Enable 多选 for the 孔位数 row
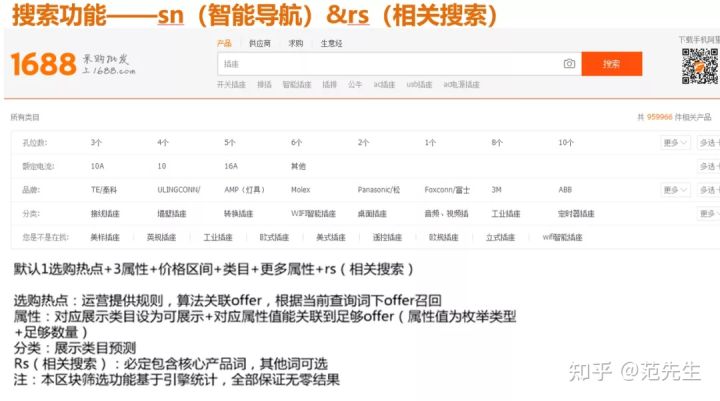The height and width of the screenshot is (401, 720). (x=709, y=142)
